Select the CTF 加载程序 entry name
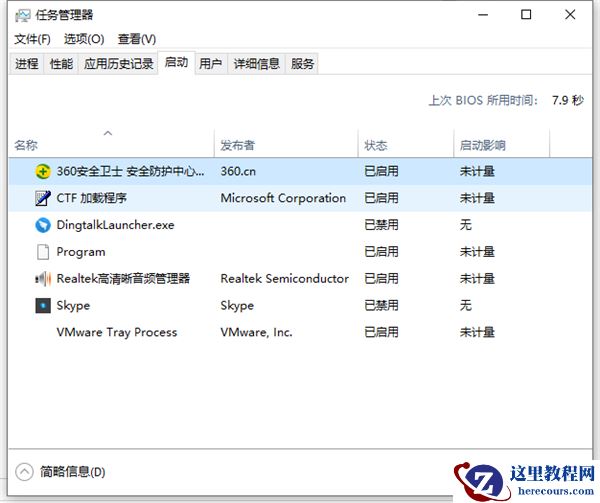The image size is (600, 503). pyautogui.click(x=92, y=198)
